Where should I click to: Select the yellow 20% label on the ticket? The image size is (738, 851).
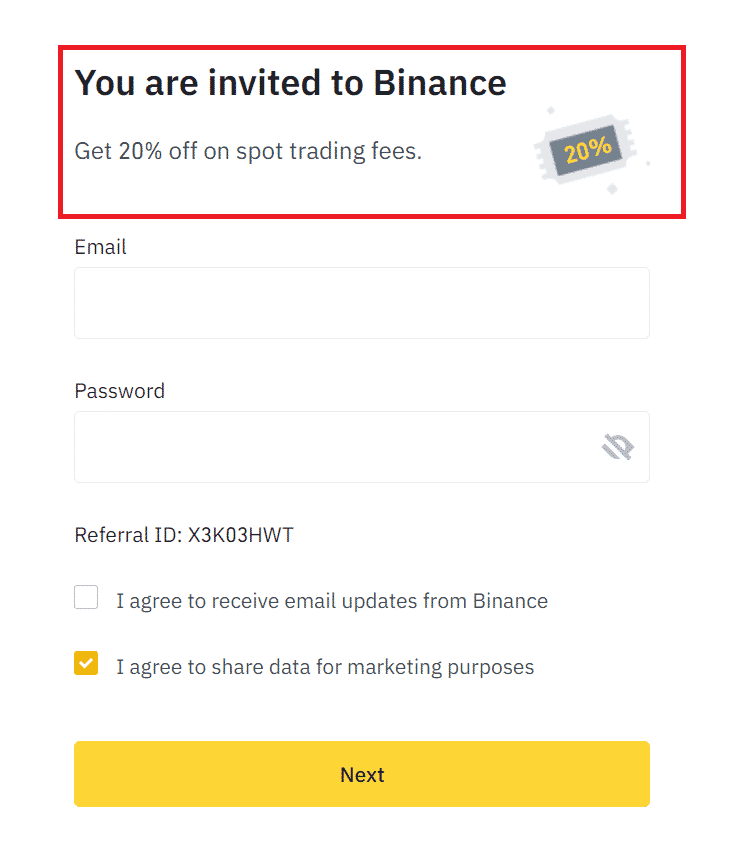coord(586,148)
